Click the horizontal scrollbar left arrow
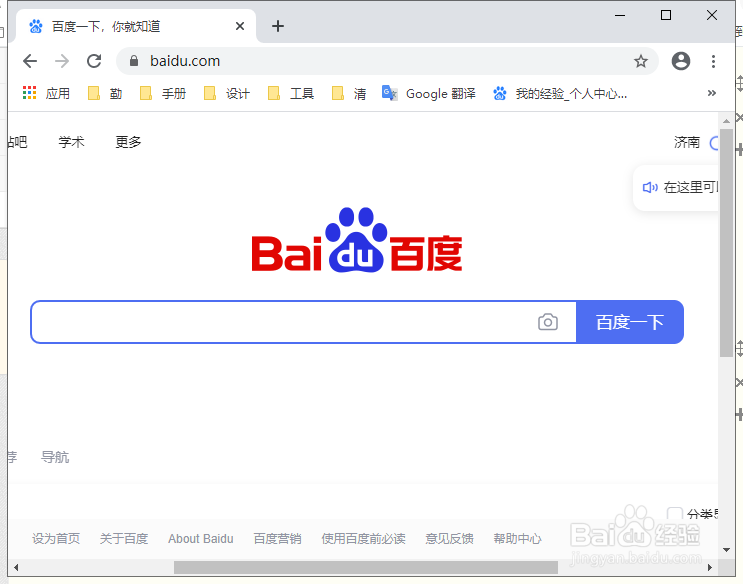The image size is (743, 584). (x=16, y=567)
